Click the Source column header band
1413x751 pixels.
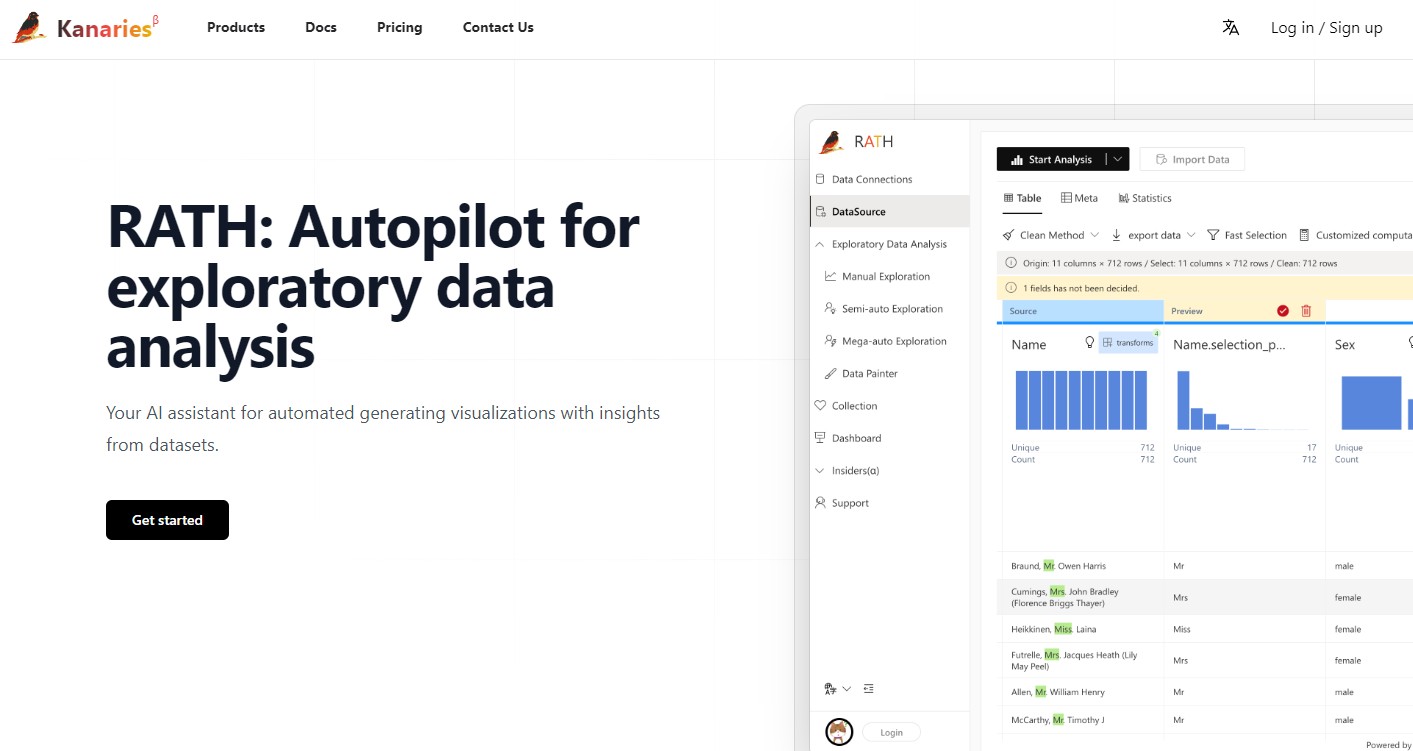click(x=1082, y=311)
